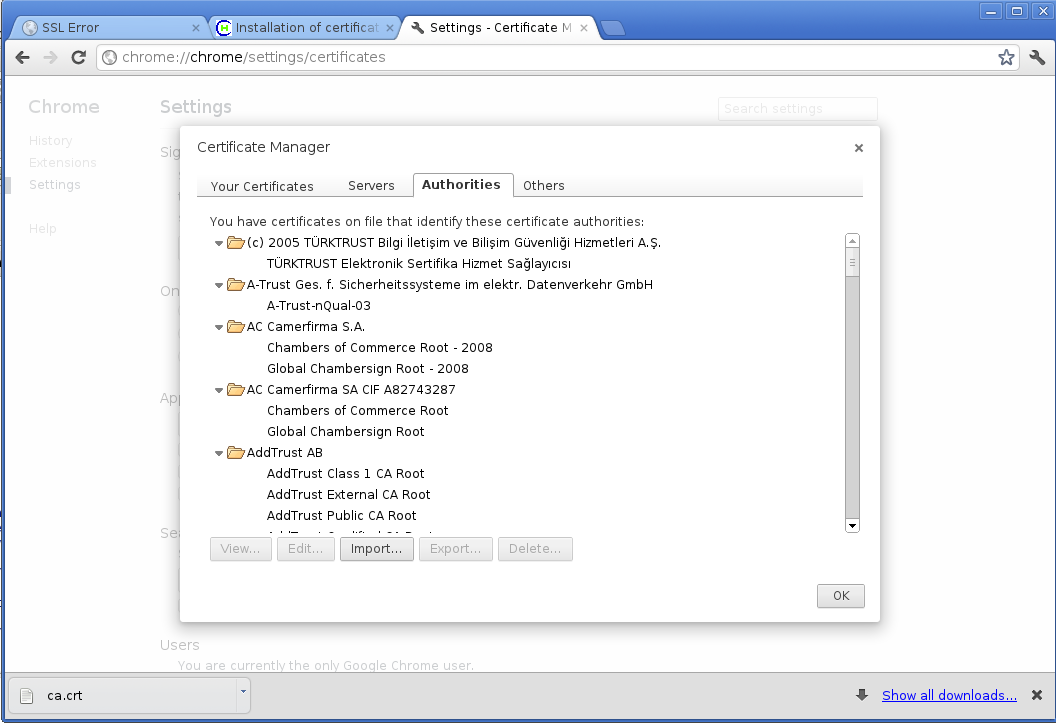Click the certificate list scrollbar thumb
Viewport: 1056px width, 723px height.
(x=853, y=263)
